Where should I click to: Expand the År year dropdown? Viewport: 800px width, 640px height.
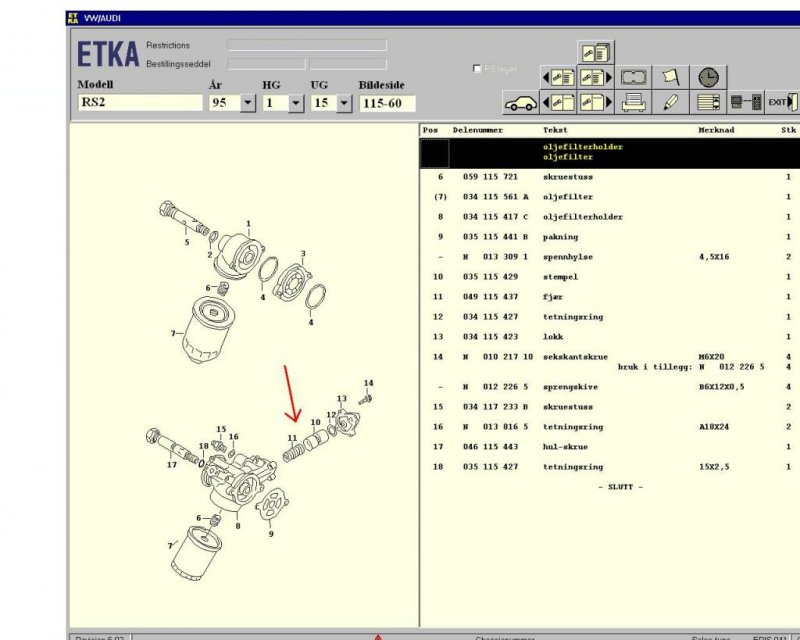(x=248, y=103)
